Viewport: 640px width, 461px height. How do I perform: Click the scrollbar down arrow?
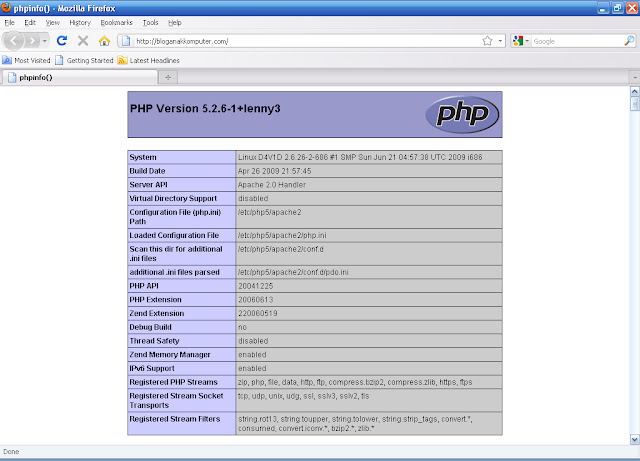coord(634,440)
